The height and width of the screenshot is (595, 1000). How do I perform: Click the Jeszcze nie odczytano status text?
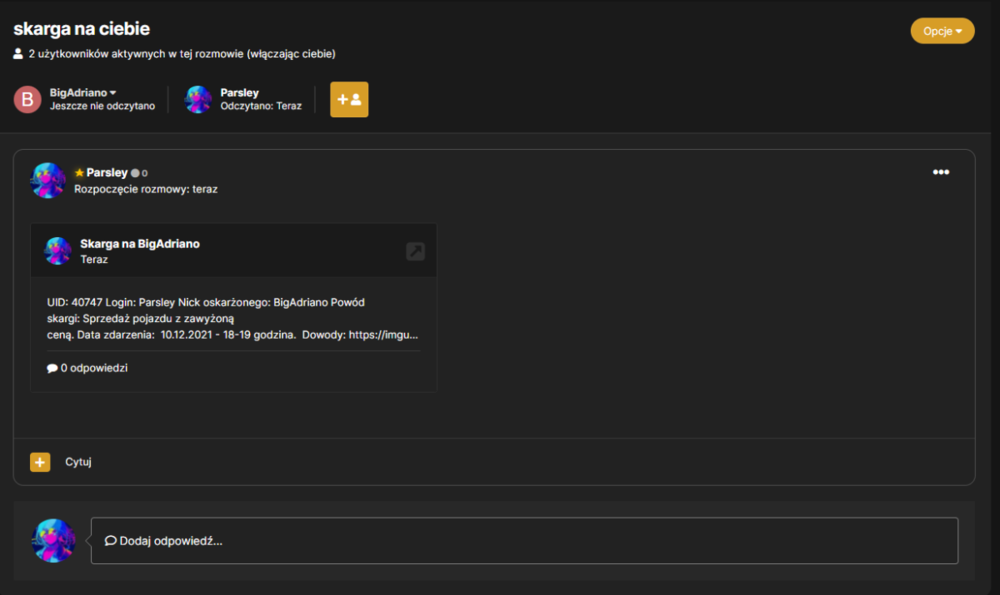click(x=102, y=106)
